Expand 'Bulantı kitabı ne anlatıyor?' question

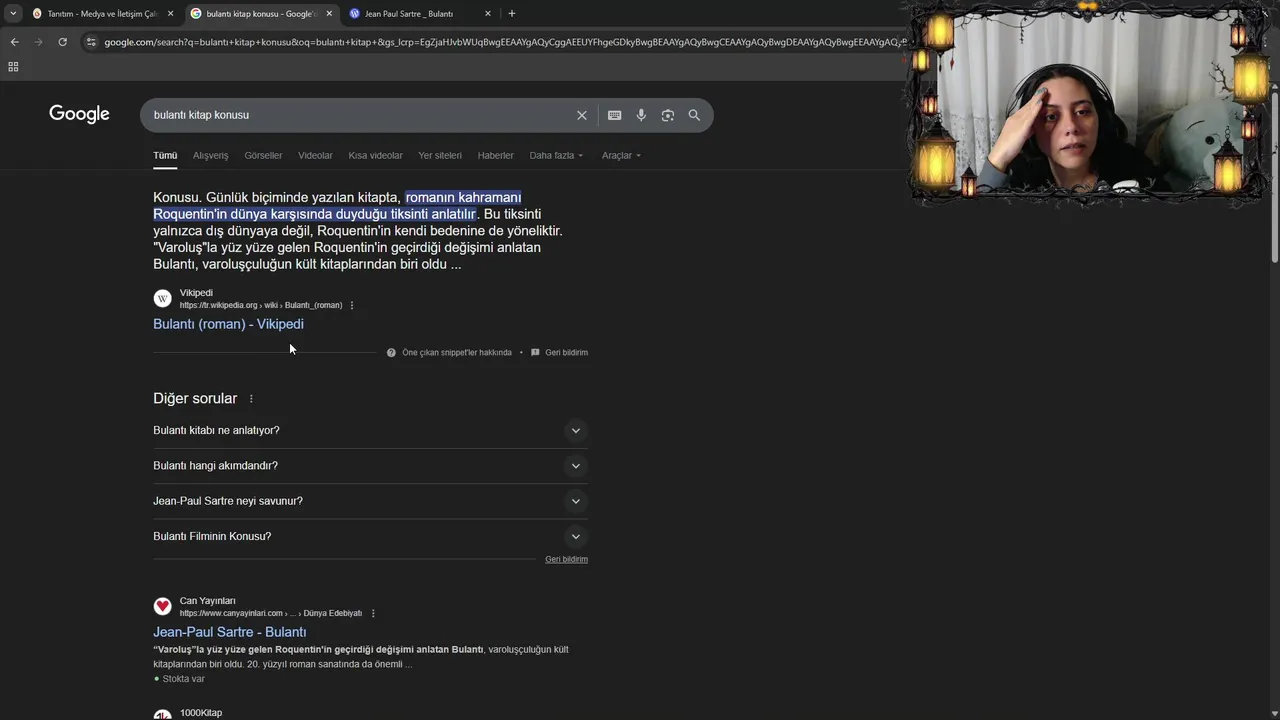(370, 431)
